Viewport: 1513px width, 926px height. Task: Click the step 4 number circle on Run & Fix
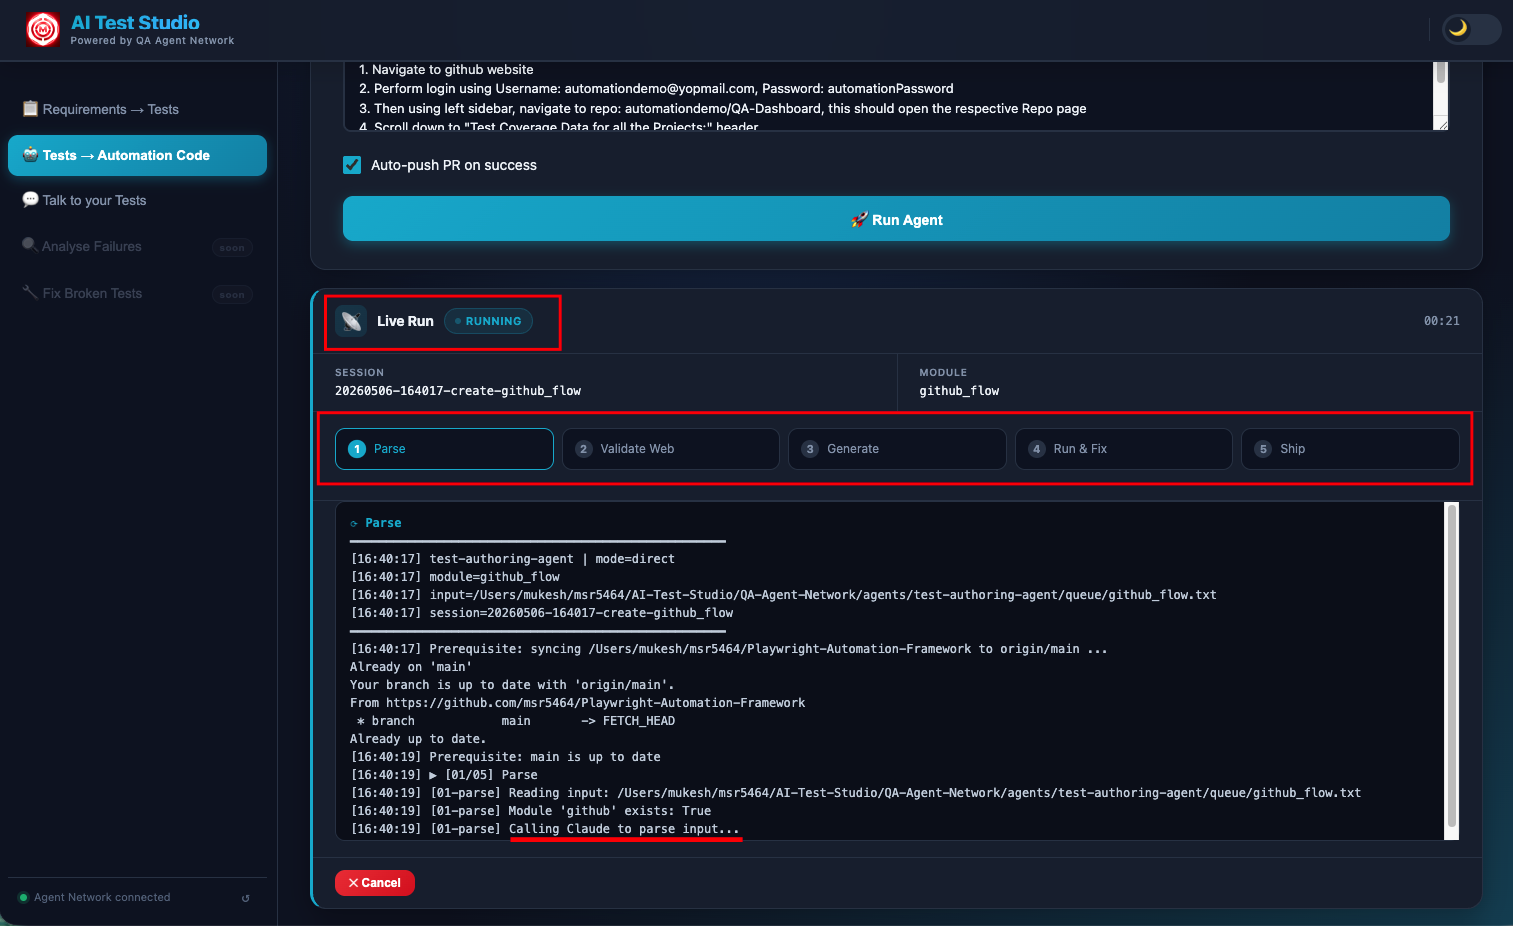(x=1037, y=449)
